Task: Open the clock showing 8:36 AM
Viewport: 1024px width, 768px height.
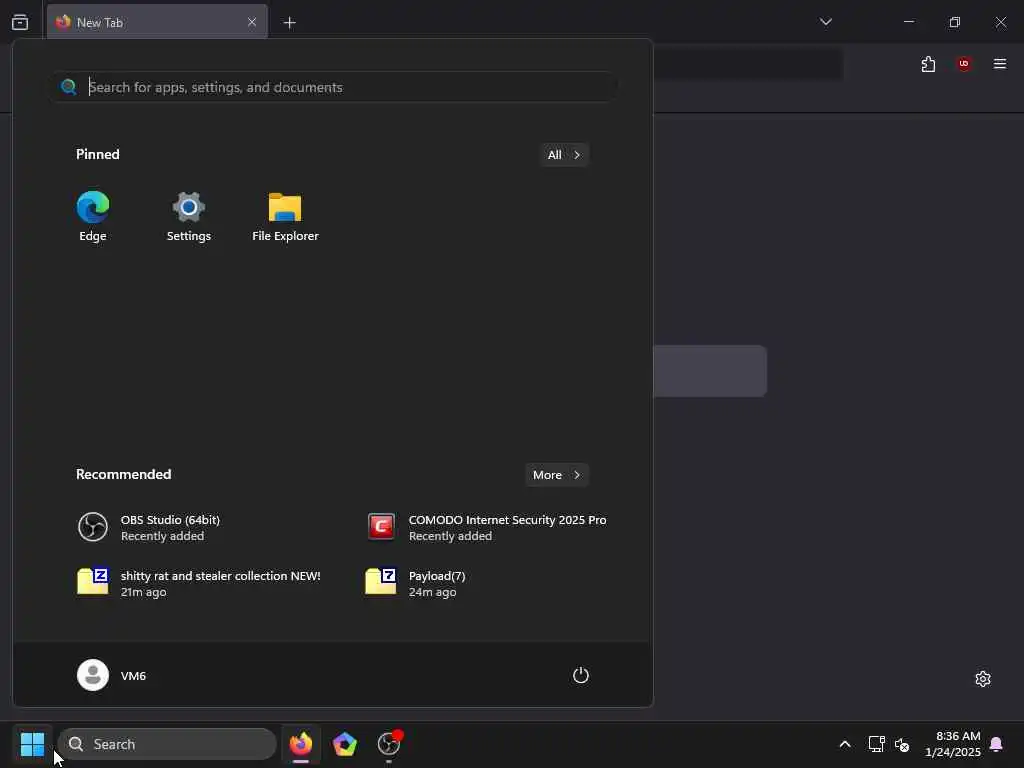Action: click(x=953, y=744)
